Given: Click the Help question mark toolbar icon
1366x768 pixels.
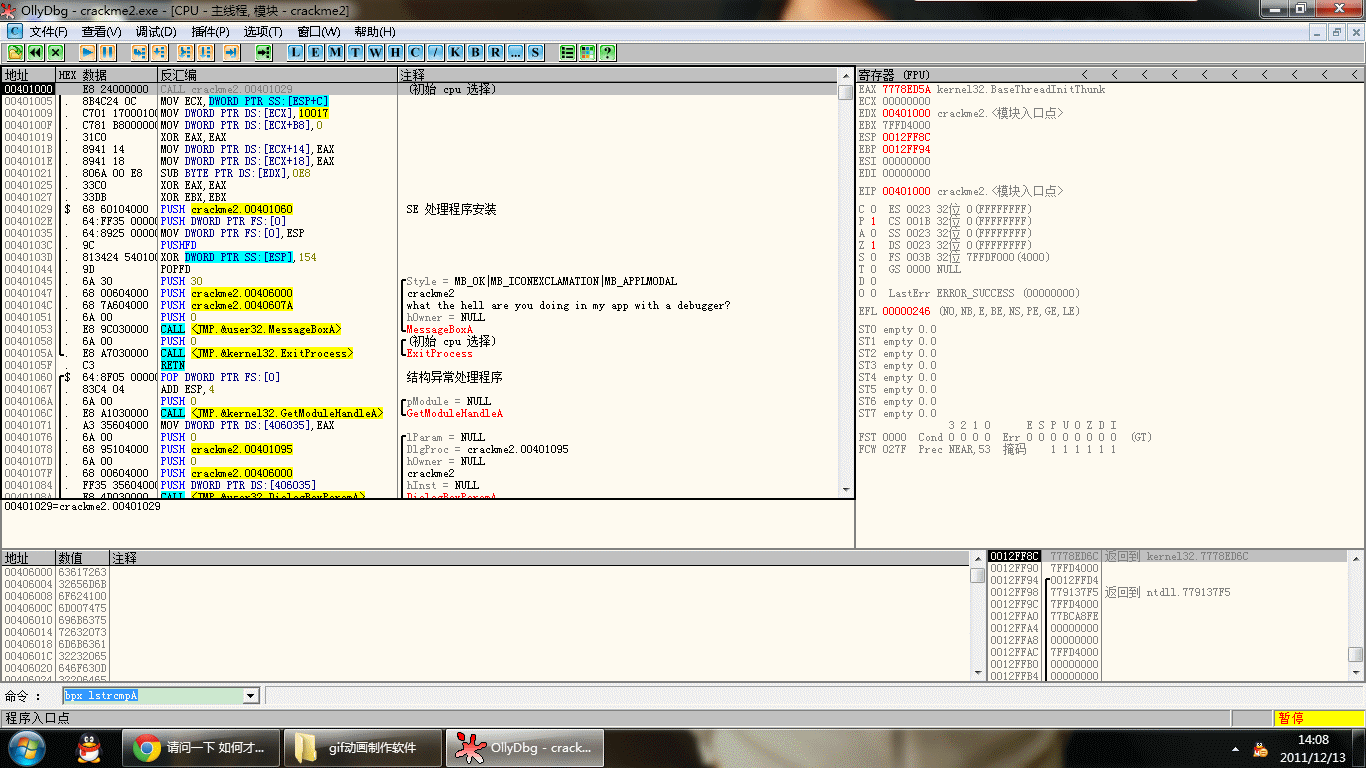Looking at the screenshot, I should click(608, 52).
